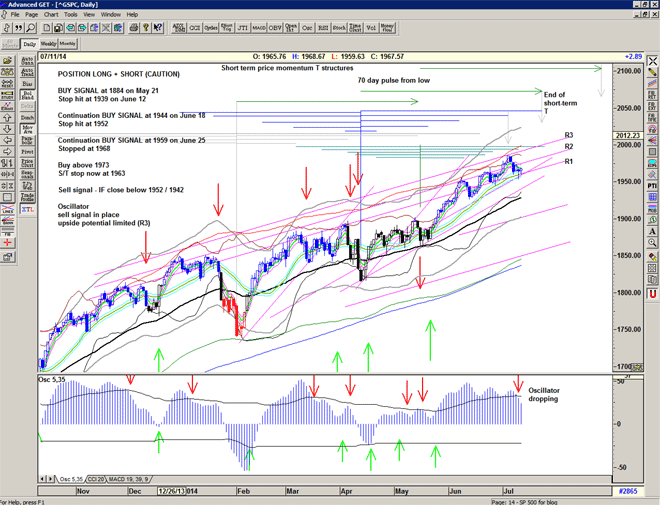This screenshot has width=660, height=505.
Task: Switch chart to Monthly timeframe
Action: (x=67, y=44)
